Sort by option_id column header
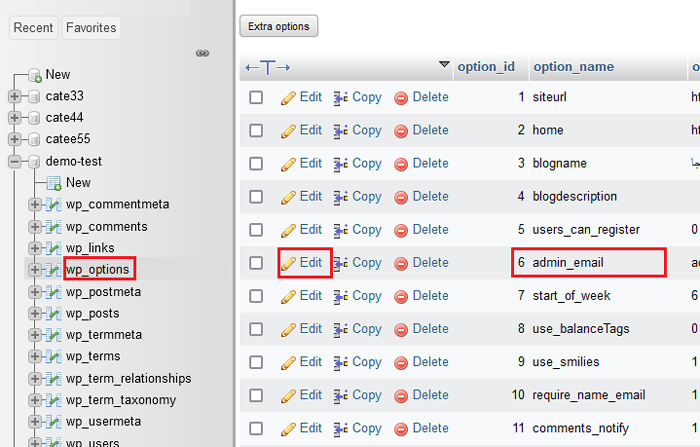The image size is (700, 447). pyautogui.click(x=486, y=67)
